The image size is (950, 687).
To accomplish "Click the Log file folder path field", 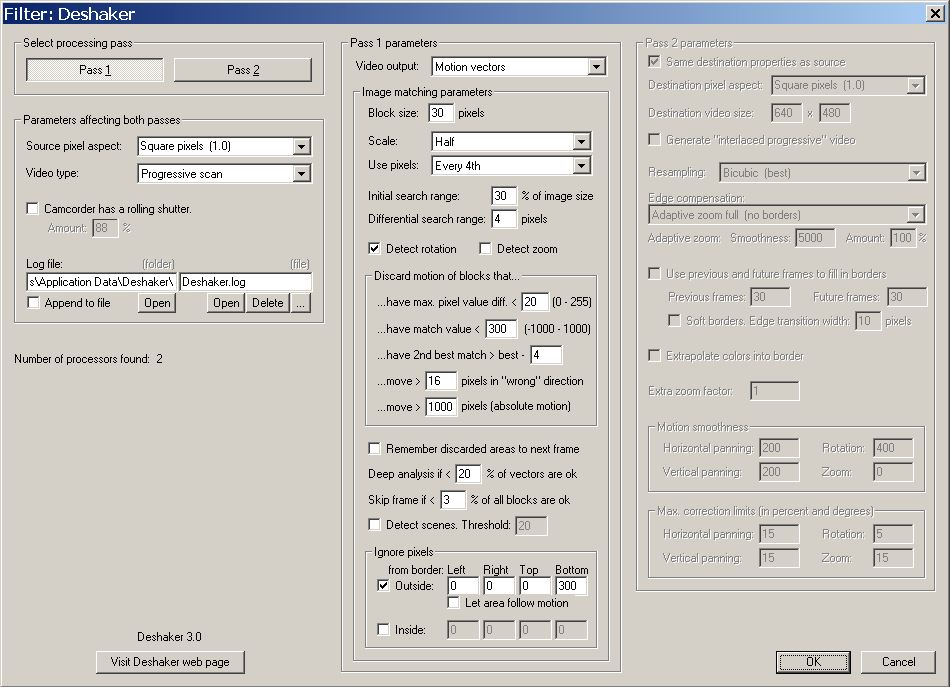I will 101,282.
